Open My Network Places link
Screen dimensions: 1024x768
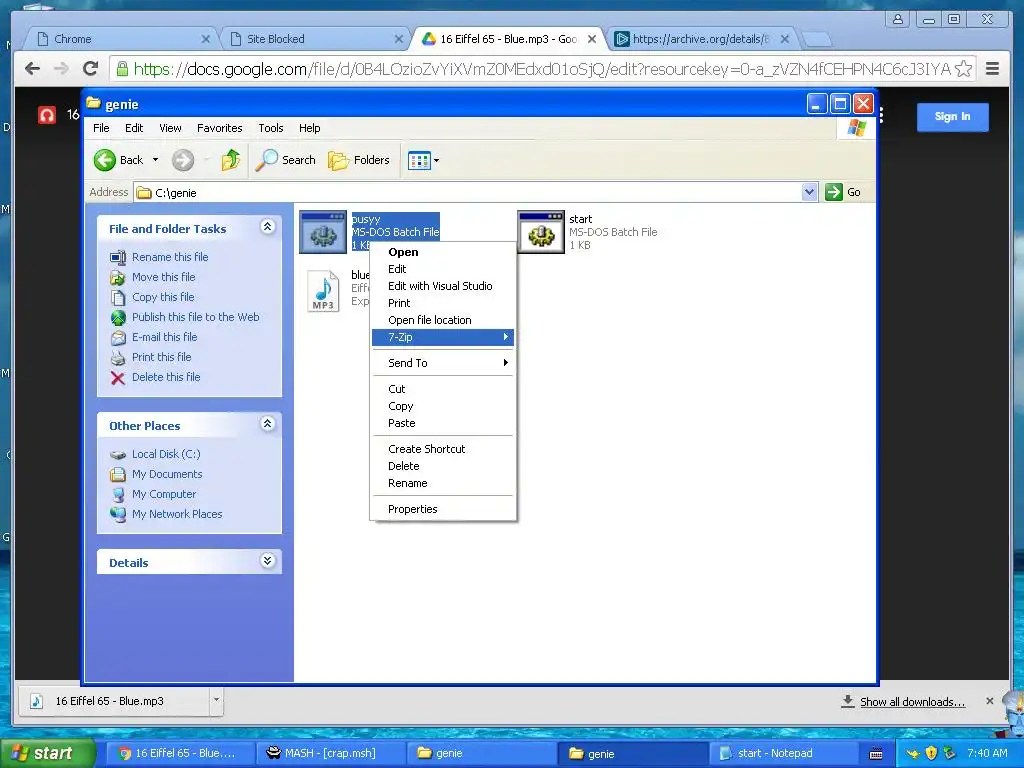pos(177,515)
